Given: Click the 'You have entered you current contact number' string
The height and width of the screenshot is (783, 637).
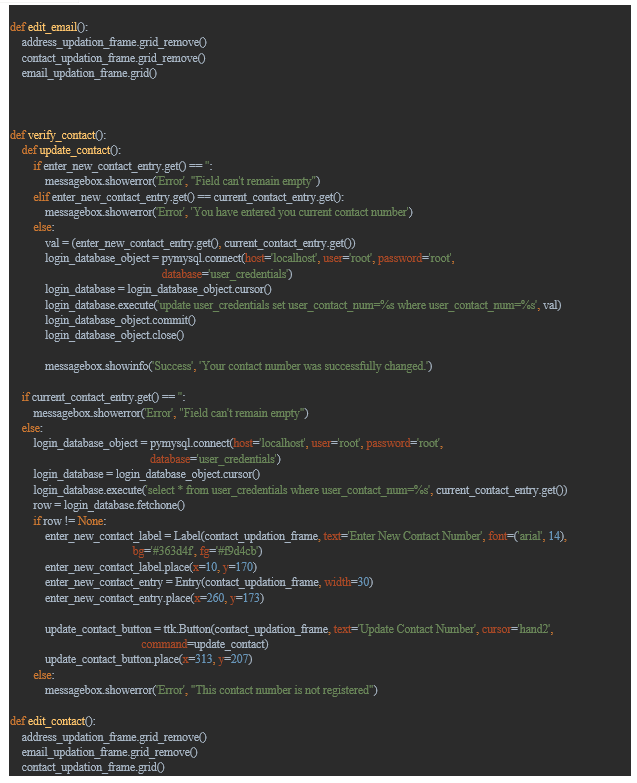Looking at the screenshot, I should pos(300,212).
